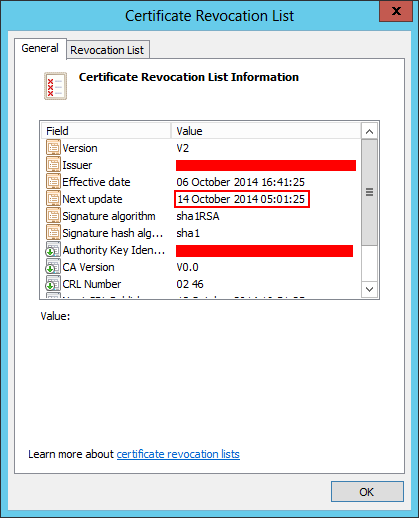Click the OK button

tap(367, 492)
